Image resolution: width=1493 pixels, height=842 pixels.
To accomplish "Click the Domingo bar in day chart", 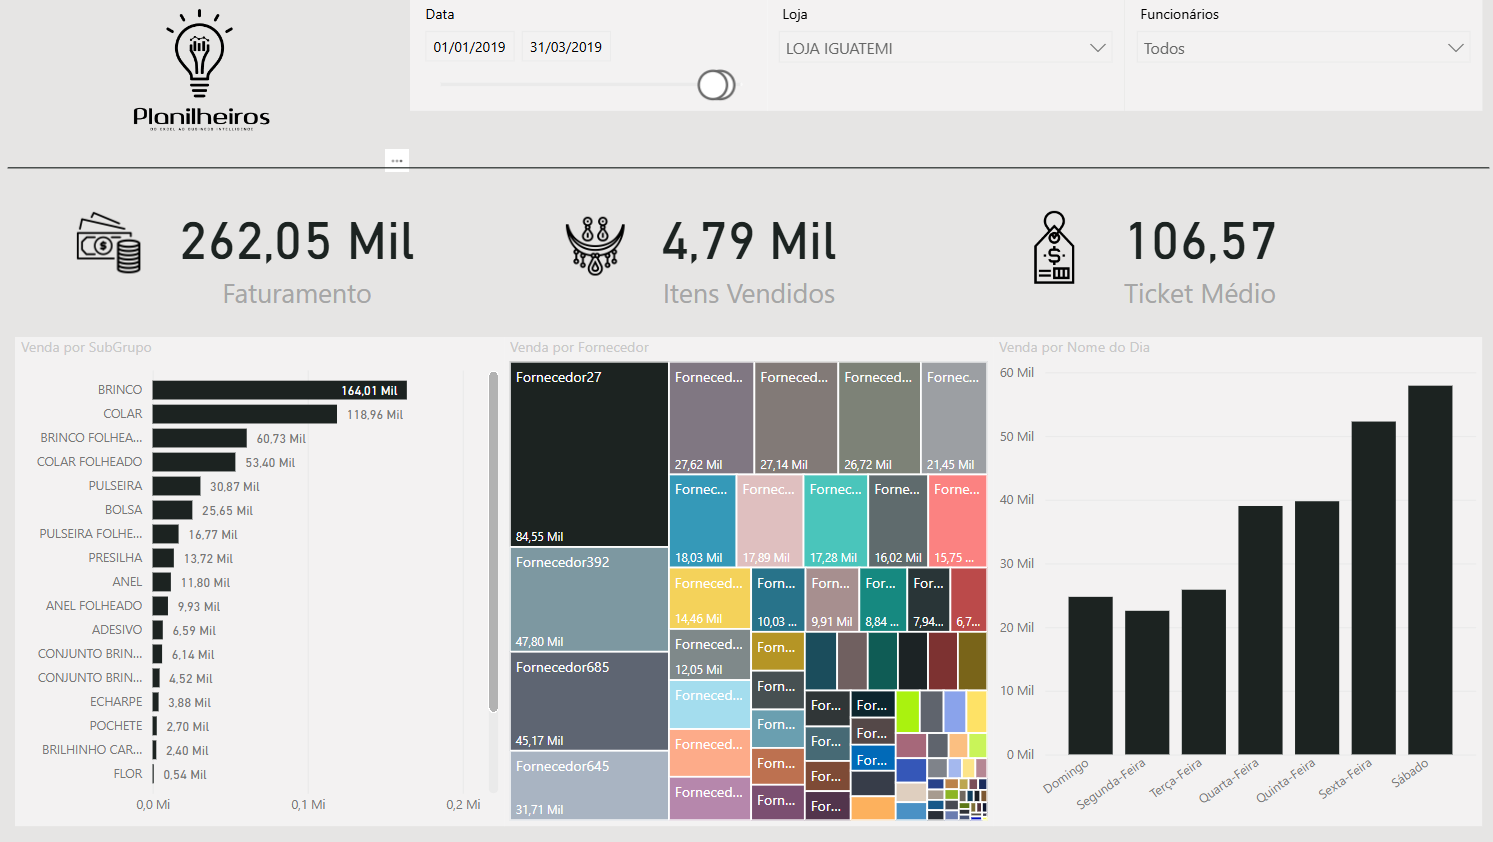I will click(1090, 675).
